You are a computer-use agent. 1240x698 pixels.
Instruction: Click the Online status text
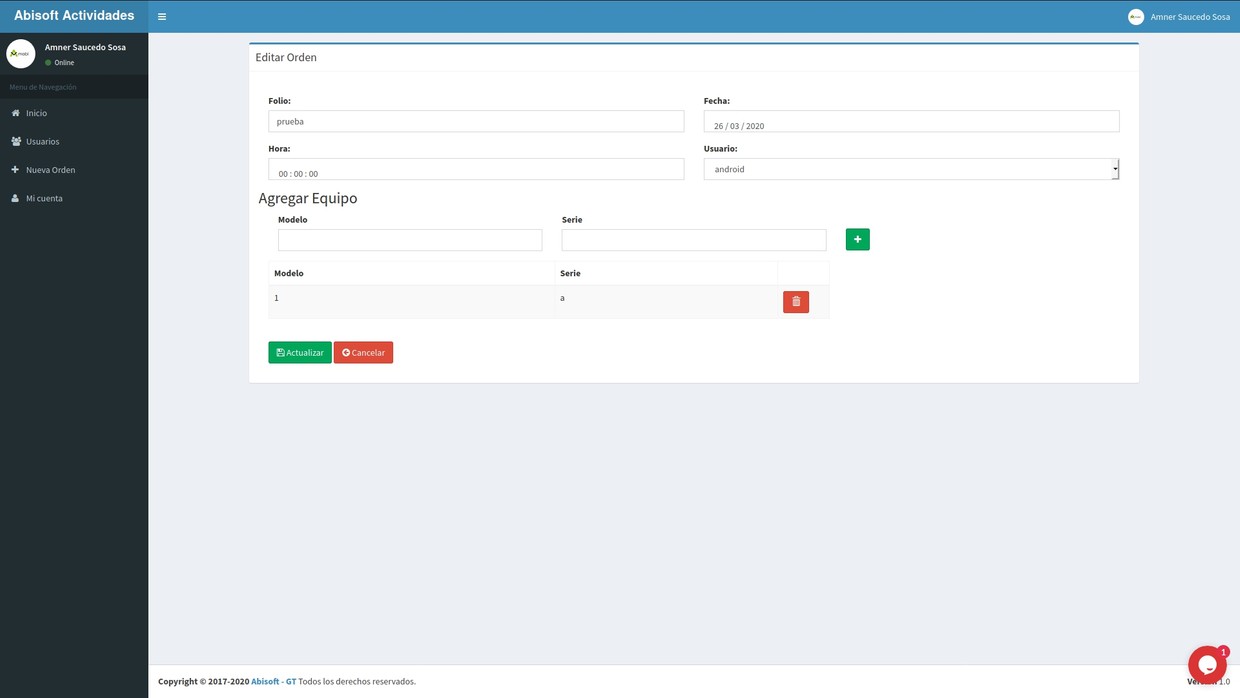[64, 62]
